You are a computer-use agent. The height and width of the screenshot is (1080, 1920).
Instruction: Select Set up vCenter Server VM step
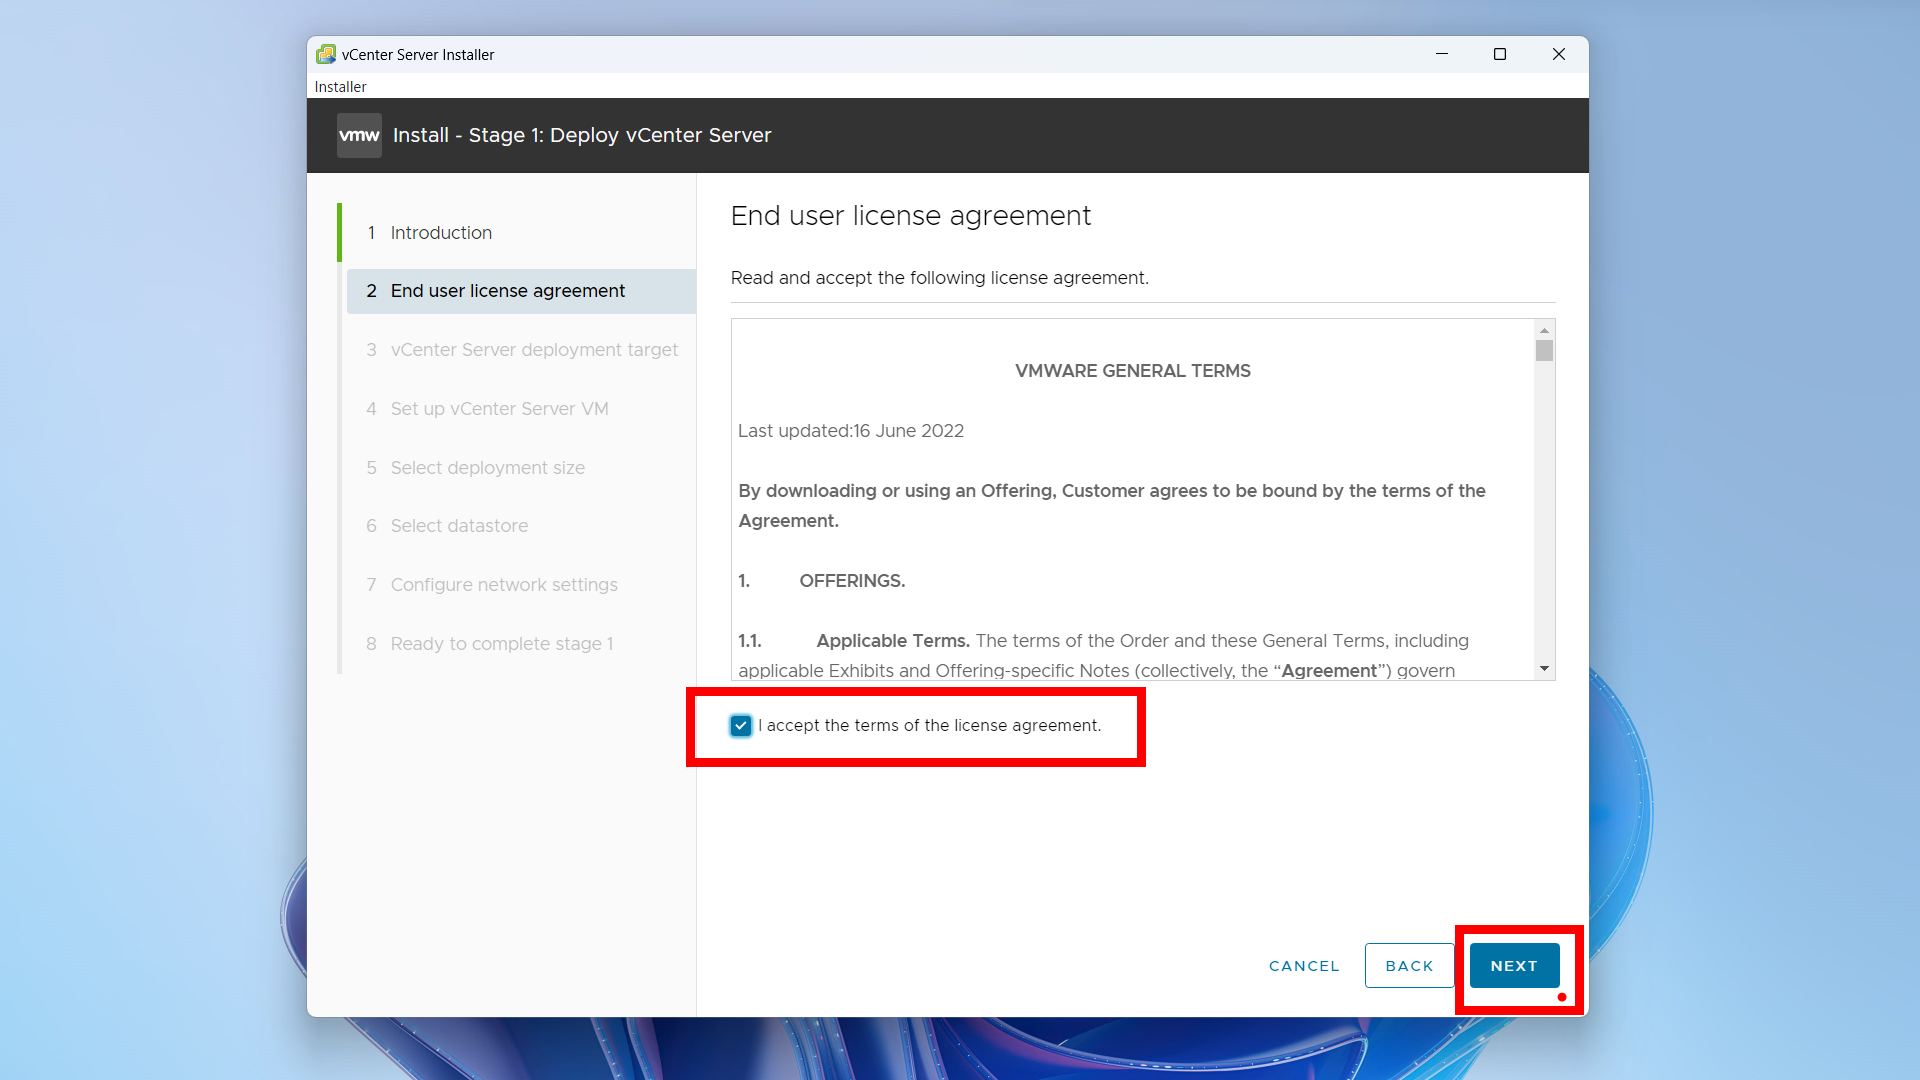(499, 409)
